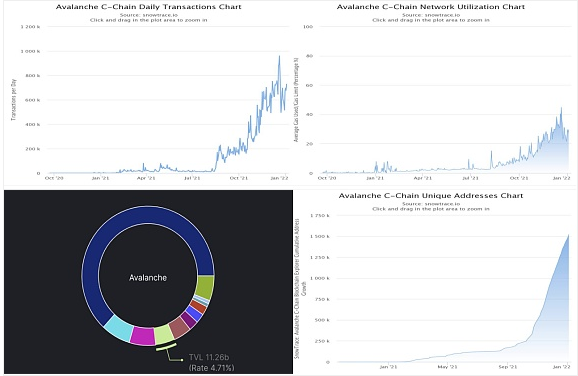The image size is (578, 376).
Task: Click snowtrace.io source under Daily Transactions
Action: (x=160, y=15)
